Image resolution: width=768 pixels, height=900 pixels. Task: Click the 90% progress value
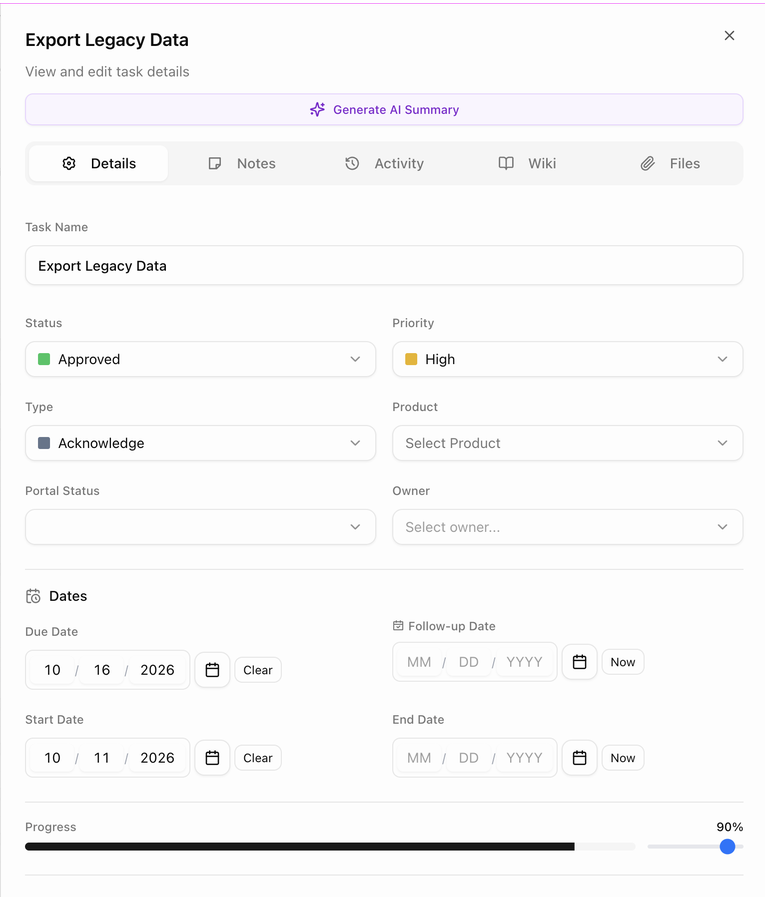point(730,827)
